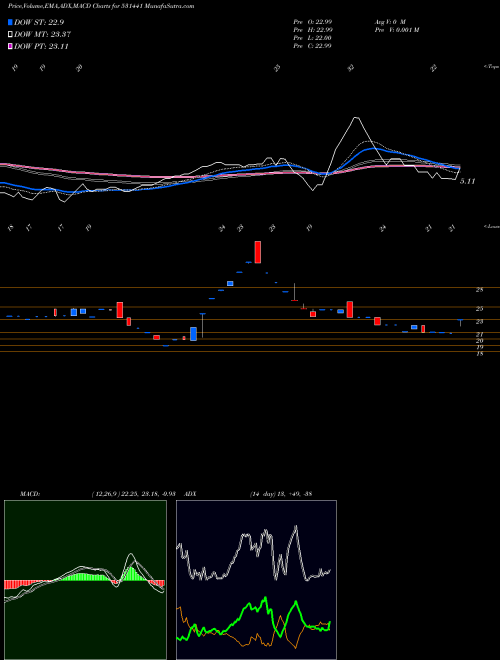The image size is (500, 660).
Task: Click the 21 price axis label
Action: pyautogui.click(x=479, y=335)
